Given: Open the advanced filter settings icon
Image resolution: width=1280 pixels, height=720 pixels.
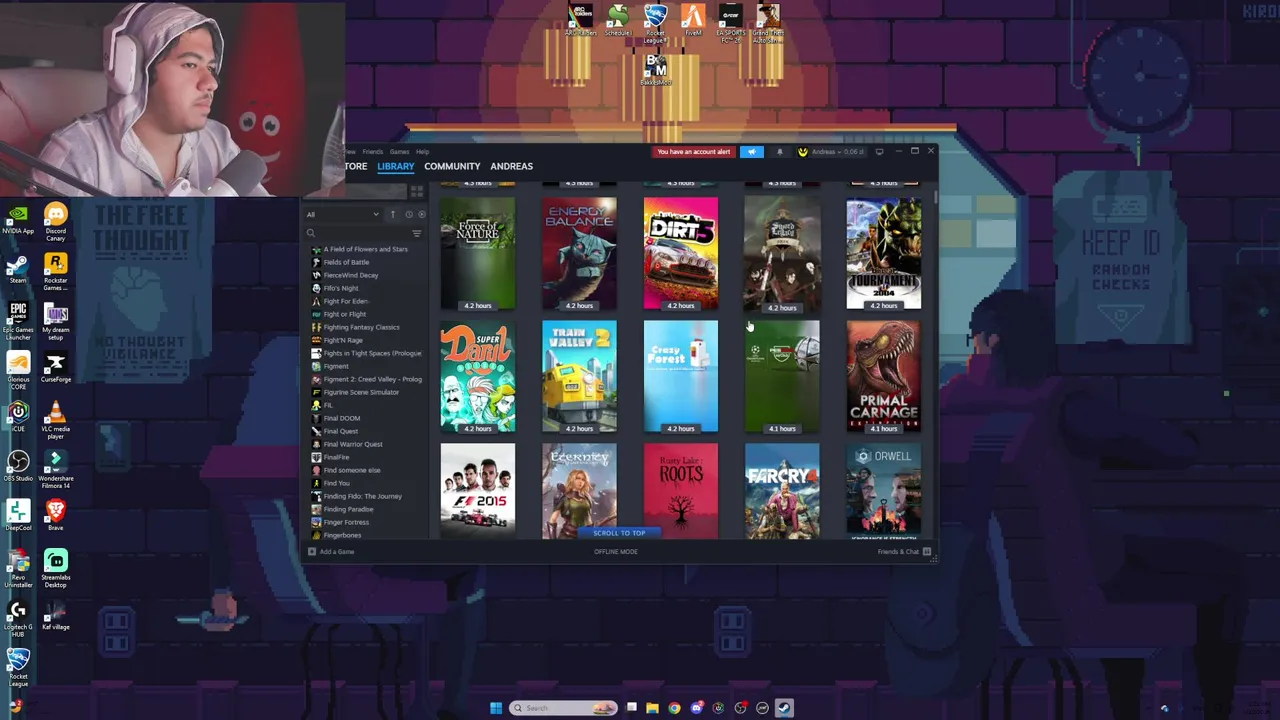Looking at the screenshot, I should point(417,233).
